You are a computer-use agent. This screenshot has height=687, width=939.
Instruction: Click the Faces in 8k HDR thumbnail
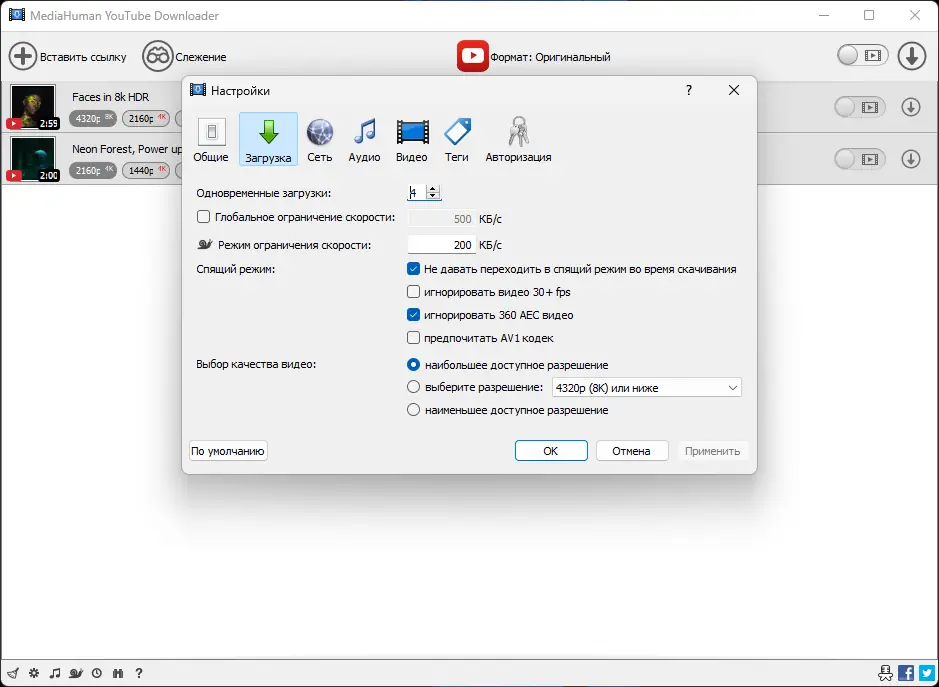tap(33, 107)
